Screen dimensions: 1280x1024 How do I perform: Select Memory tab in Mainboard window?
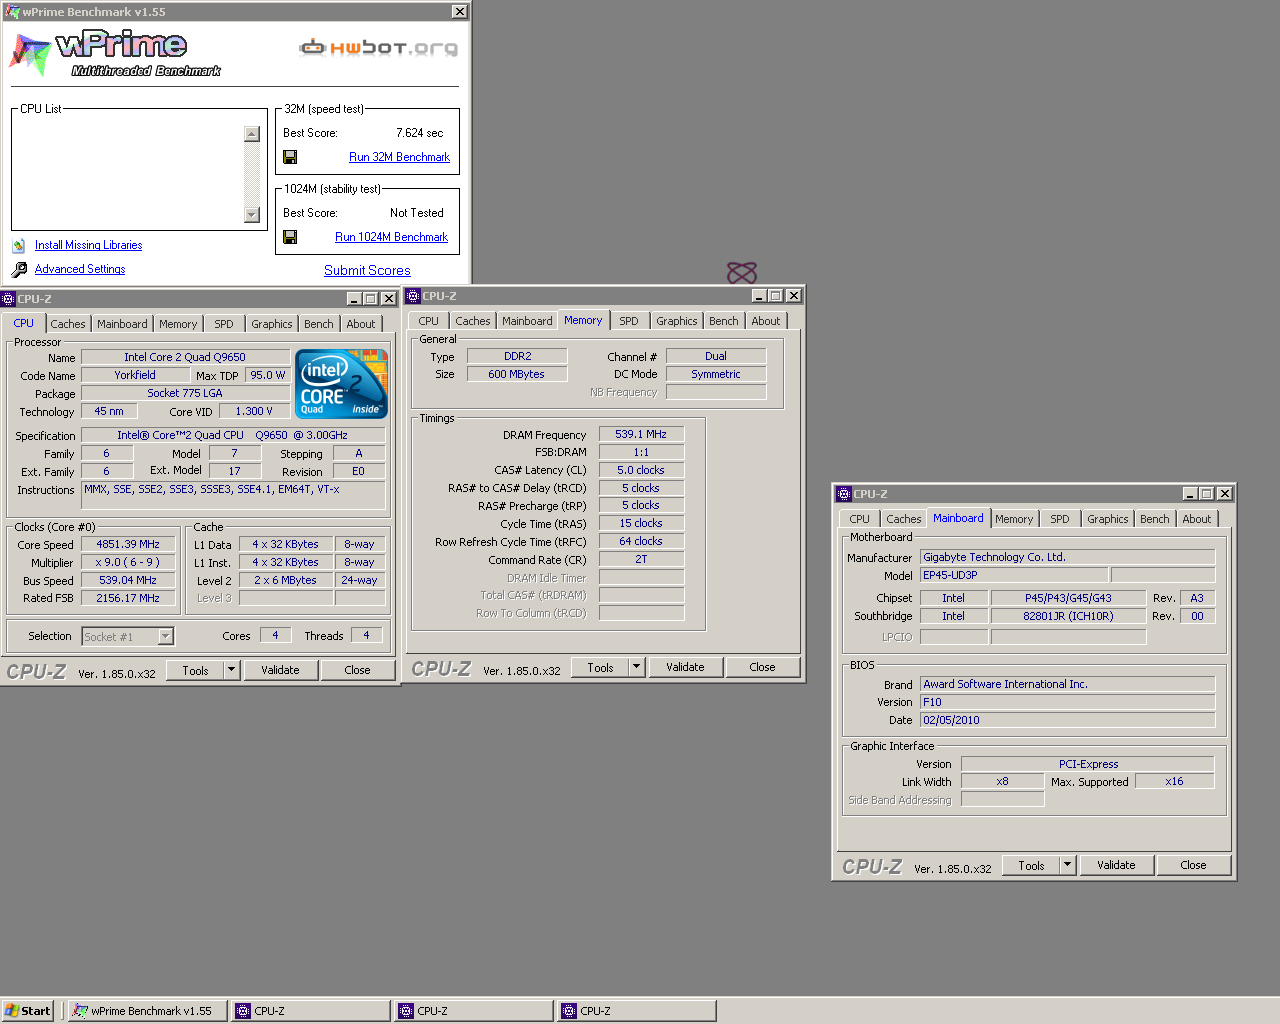coord(1014,519)
